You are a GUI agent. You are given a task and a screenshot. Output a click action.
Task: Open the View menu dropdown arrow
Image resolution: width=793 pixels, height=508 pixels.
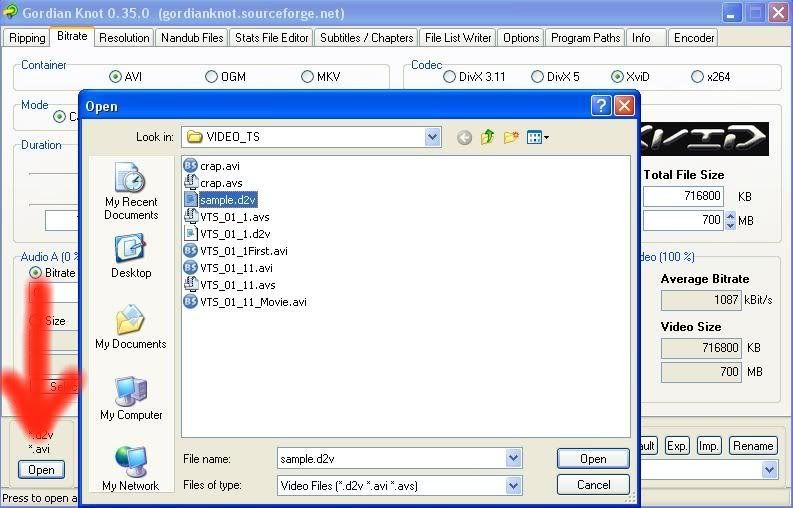(546, 138)
